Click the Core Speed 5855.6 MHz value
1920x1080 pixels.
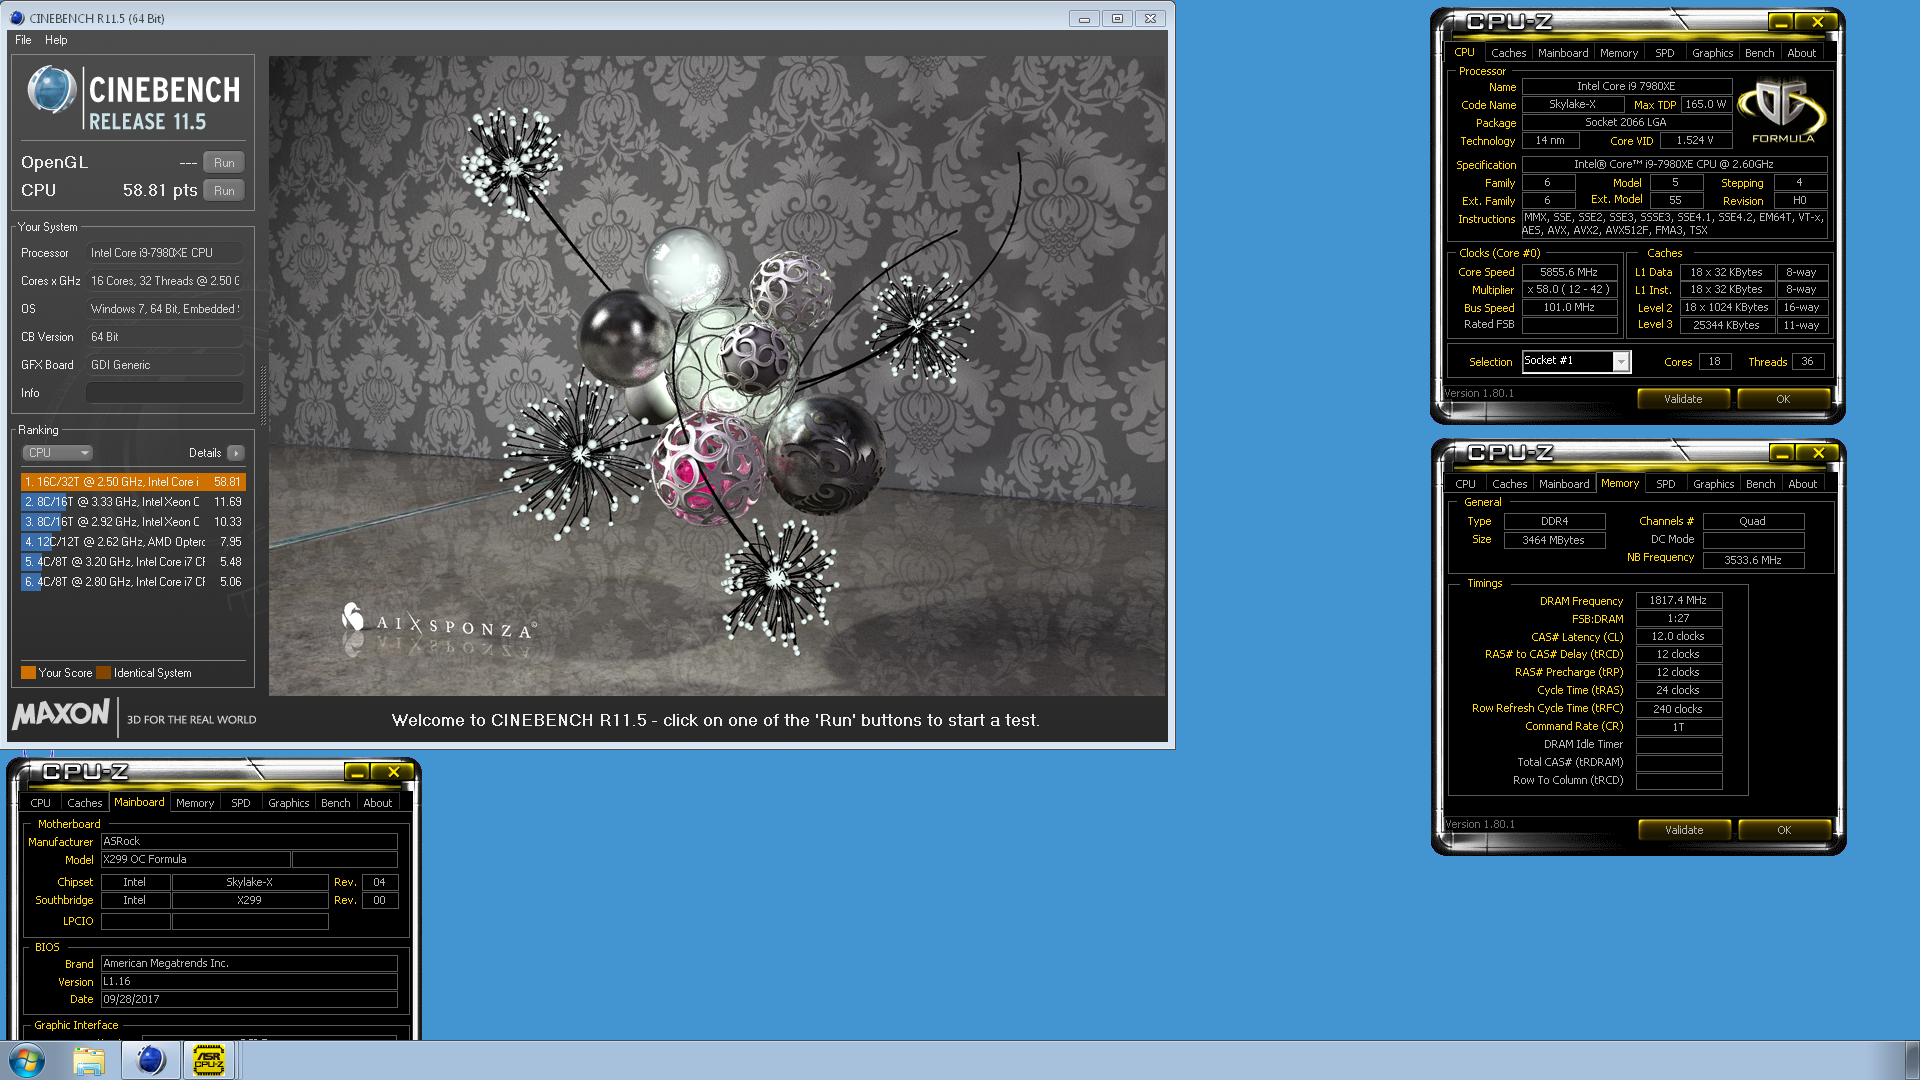[x=1569, y=272]
